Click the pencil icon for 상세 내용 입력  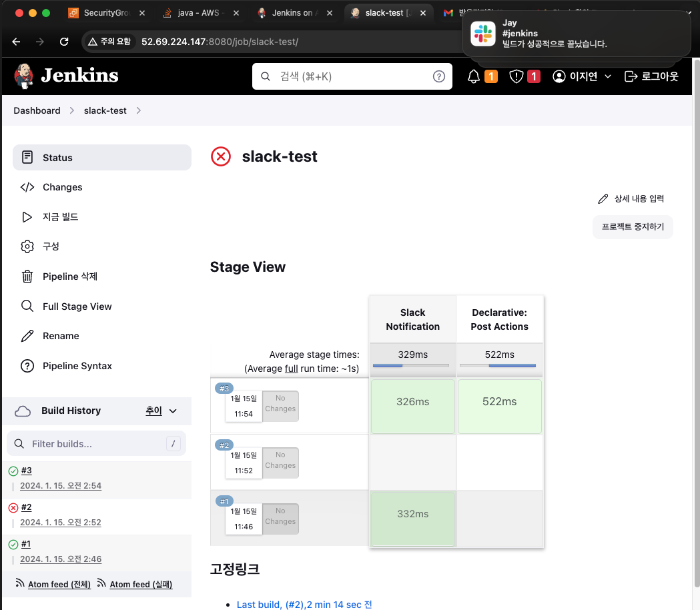point(603,199)
